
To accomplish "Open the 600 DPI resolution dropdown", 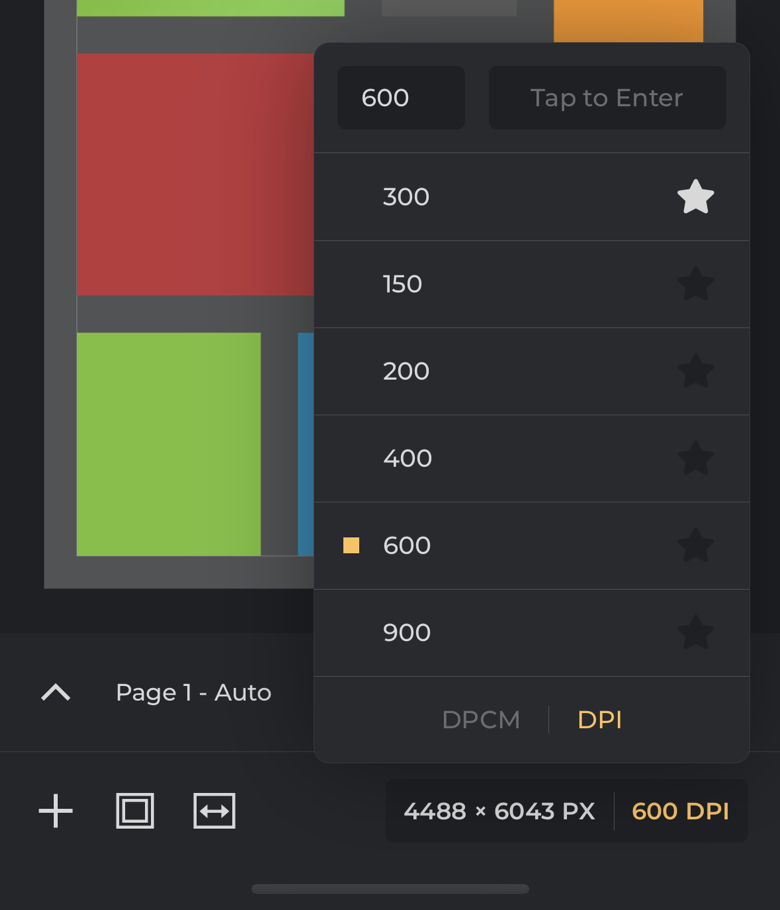I will tap(680, 811).
